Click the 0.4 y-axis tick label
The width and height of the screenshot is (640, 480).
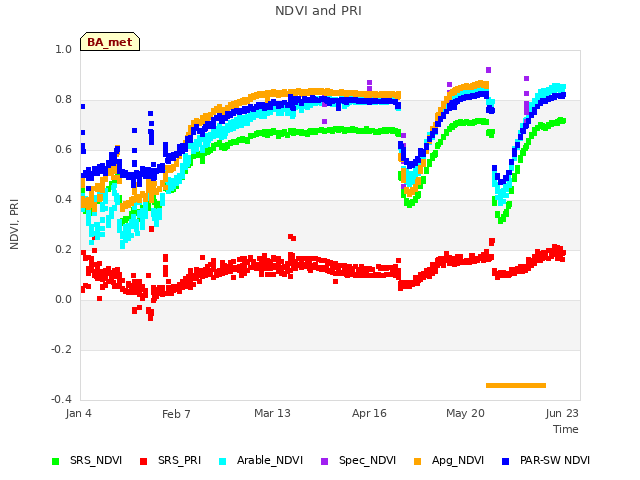[x=63, y=199]
